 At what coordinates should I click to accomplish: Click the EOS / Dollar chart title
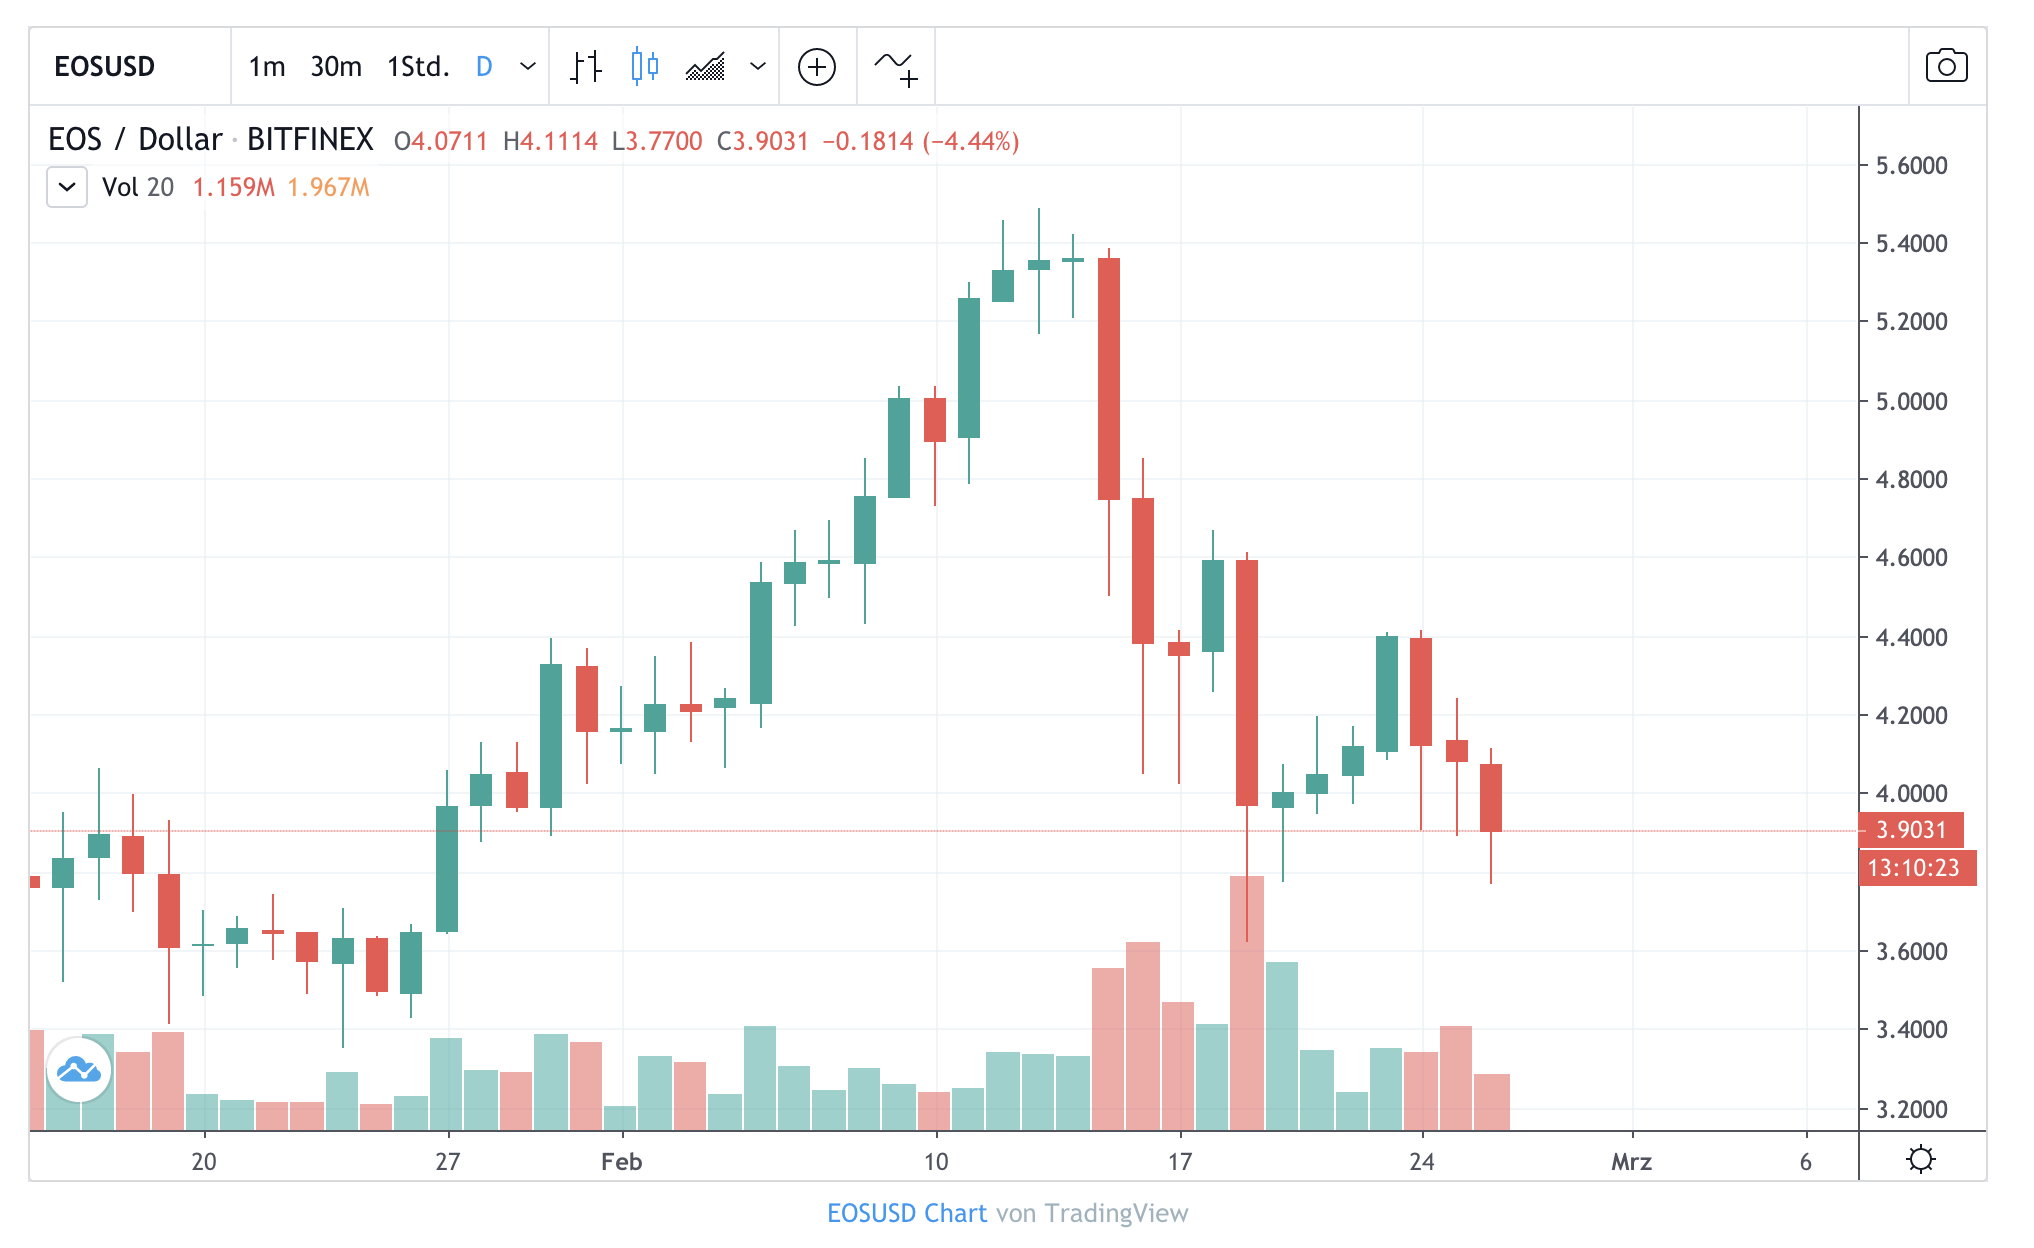pos(135,140)
